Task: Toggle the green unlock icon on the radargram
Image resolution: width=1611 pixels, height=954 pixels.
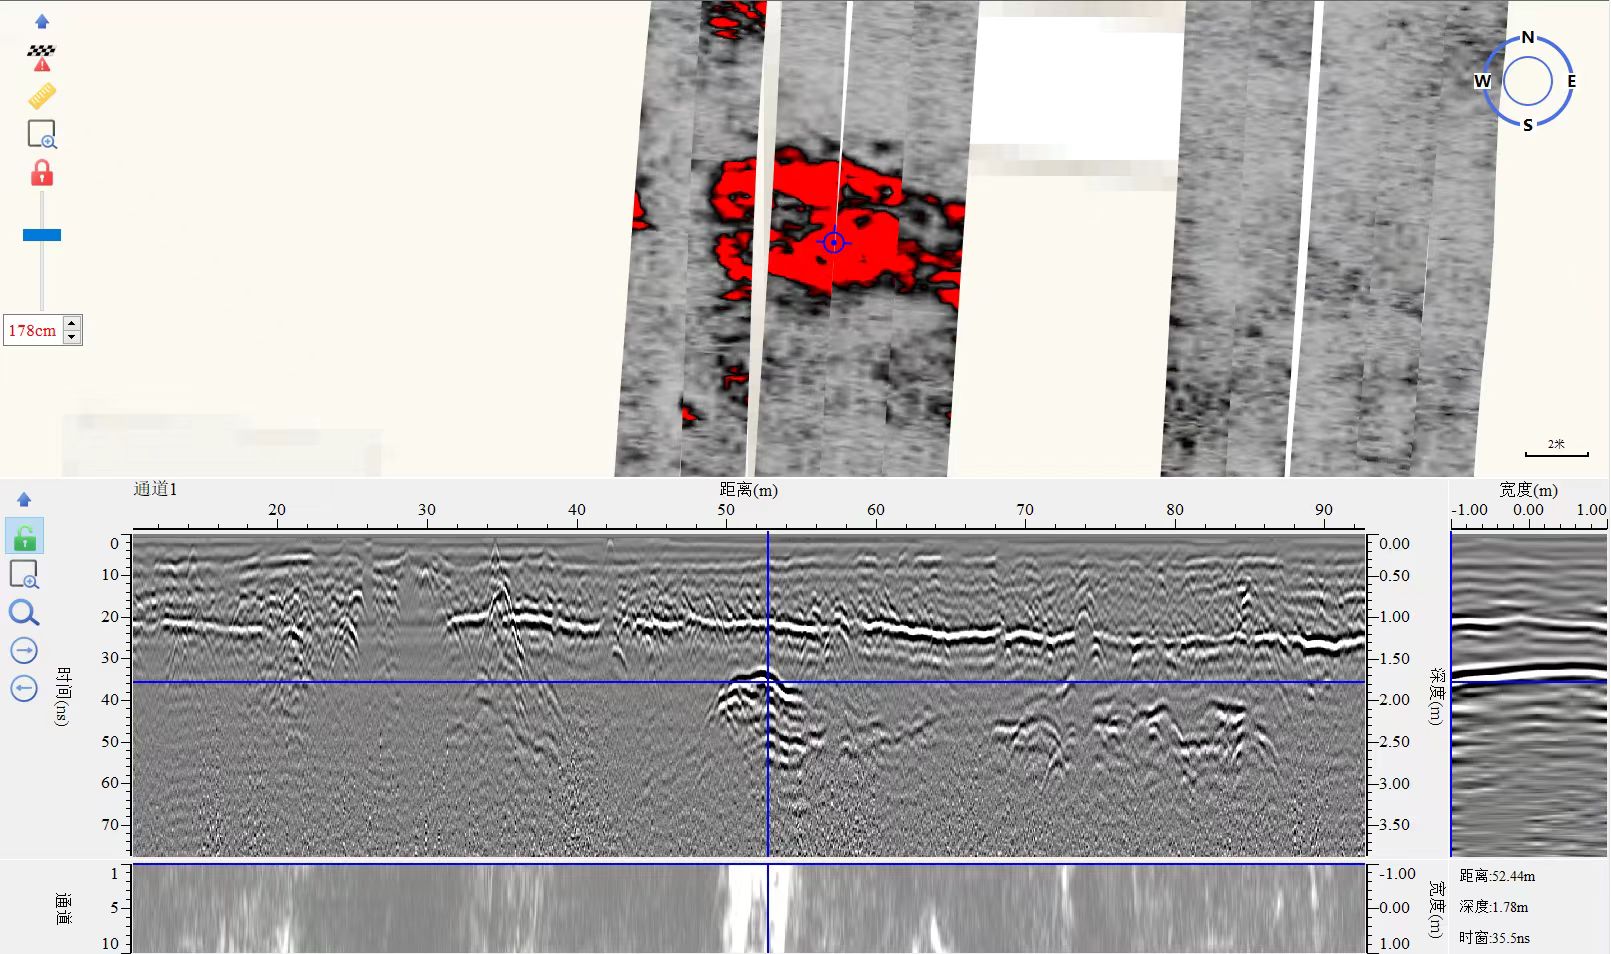Action: tap(24, 537)
